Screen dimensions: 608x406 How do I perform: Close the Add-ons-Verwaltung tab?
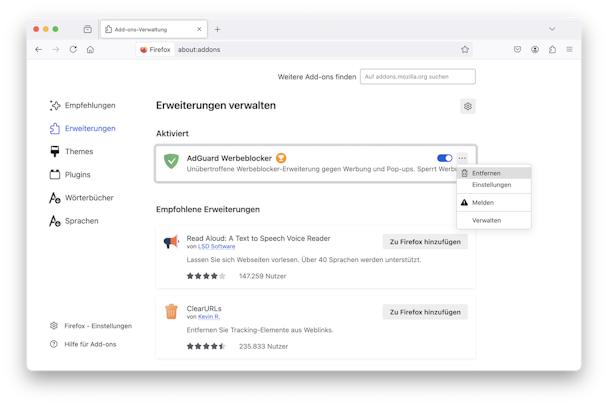[199, 29]
